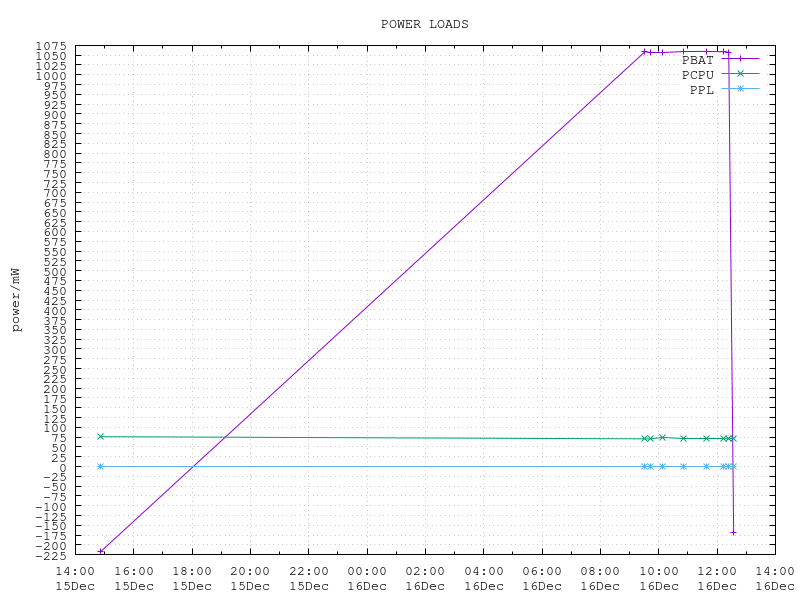Image resolution: width=800 pixels, height=600 pixels.
Task: Toggle the PBAT legend label
Action: coord(698,60)
